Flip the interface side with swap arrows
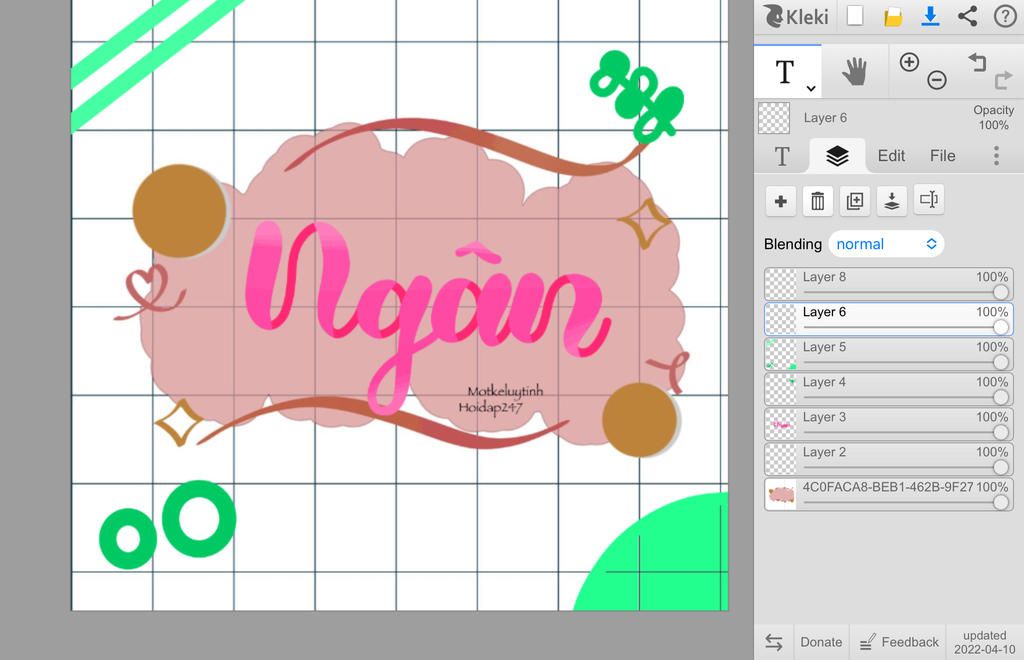 [x=774, y=642]
